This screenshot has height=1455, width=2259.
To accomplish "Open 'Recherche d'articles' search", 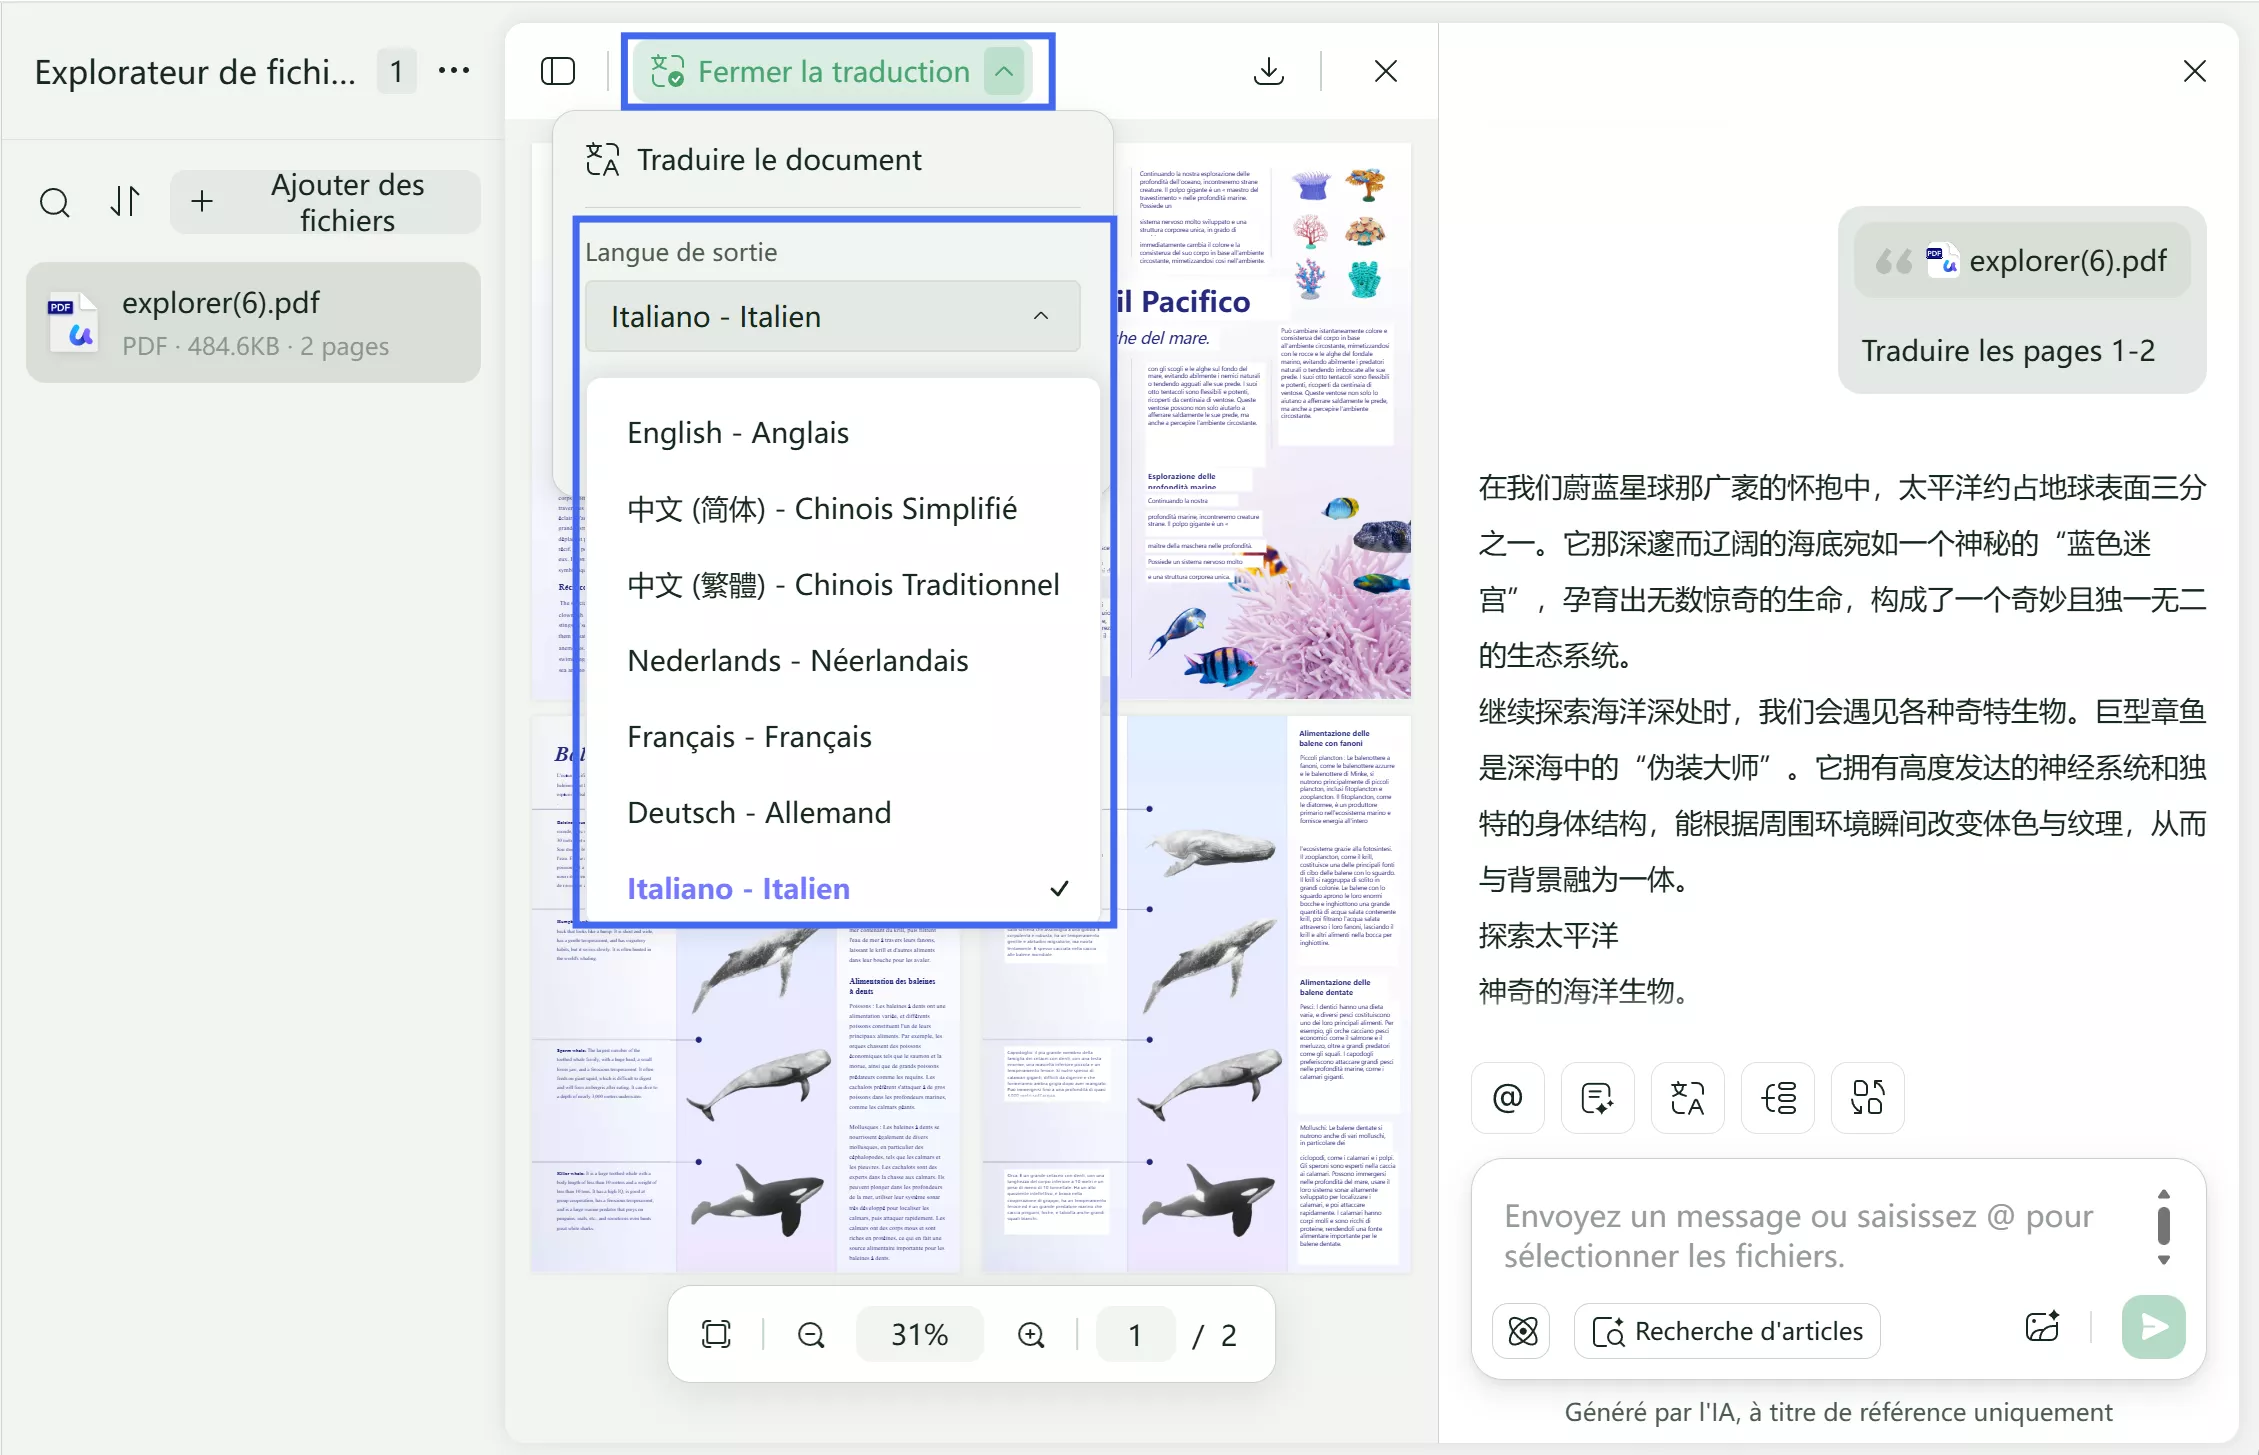I will tap(1727, 1330).
